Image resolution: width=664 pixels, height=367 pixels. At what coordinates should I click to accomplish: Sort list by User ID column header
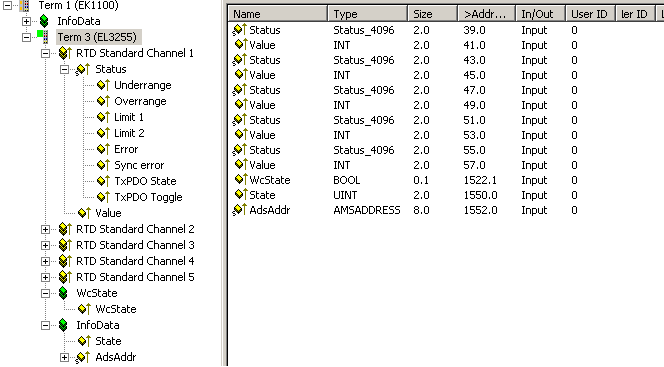coord(590,14)
